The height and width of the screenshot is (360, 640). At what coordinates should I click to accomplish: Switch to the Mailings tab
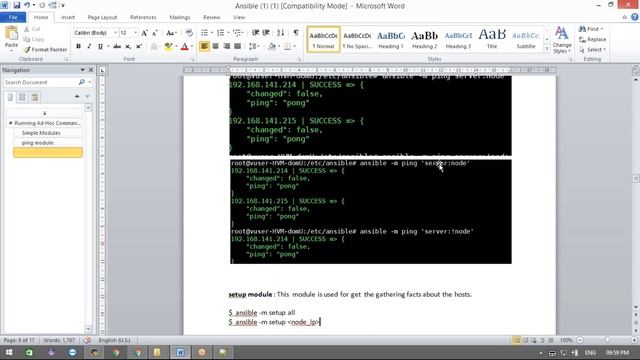180,17
